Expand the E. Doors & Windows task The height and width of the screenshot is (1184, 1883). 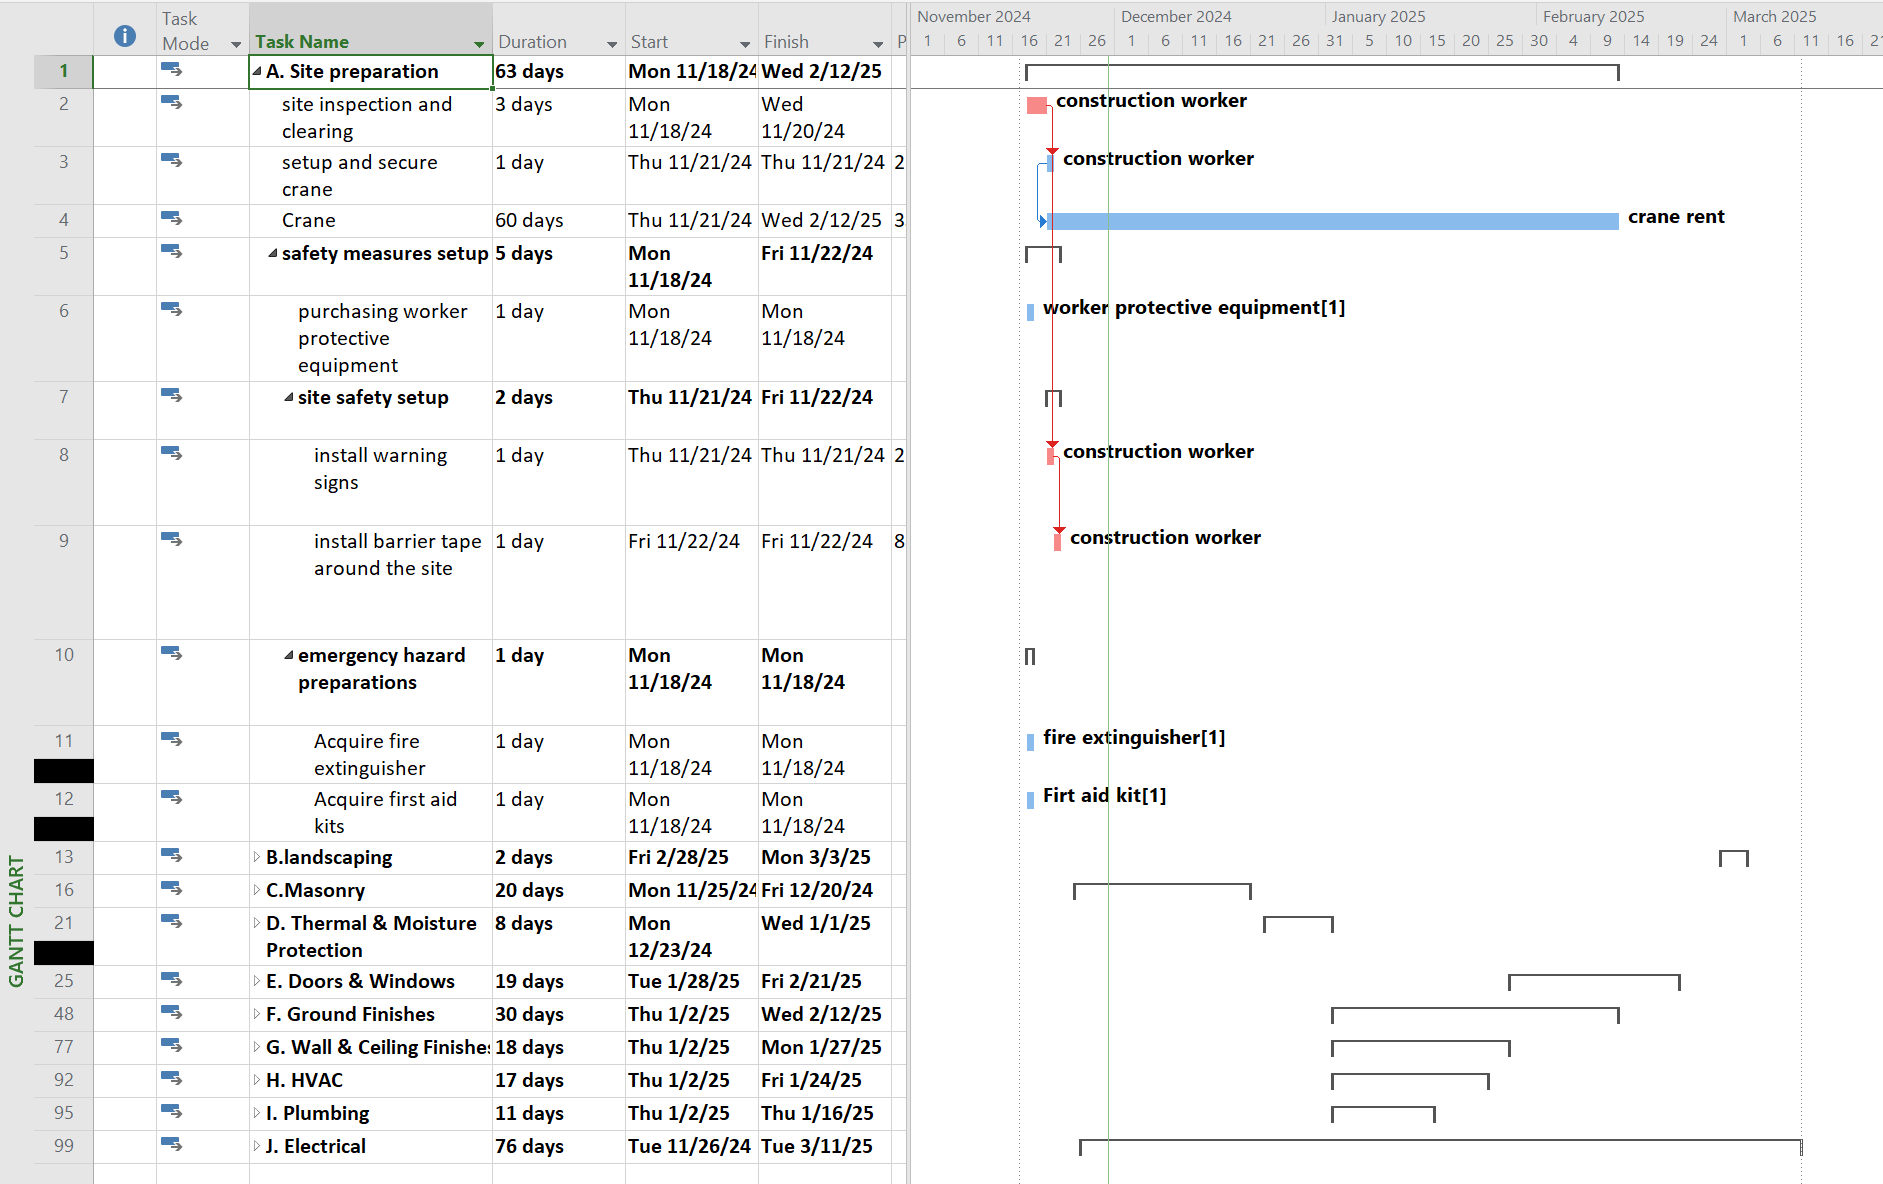click(x=257, y=981)
